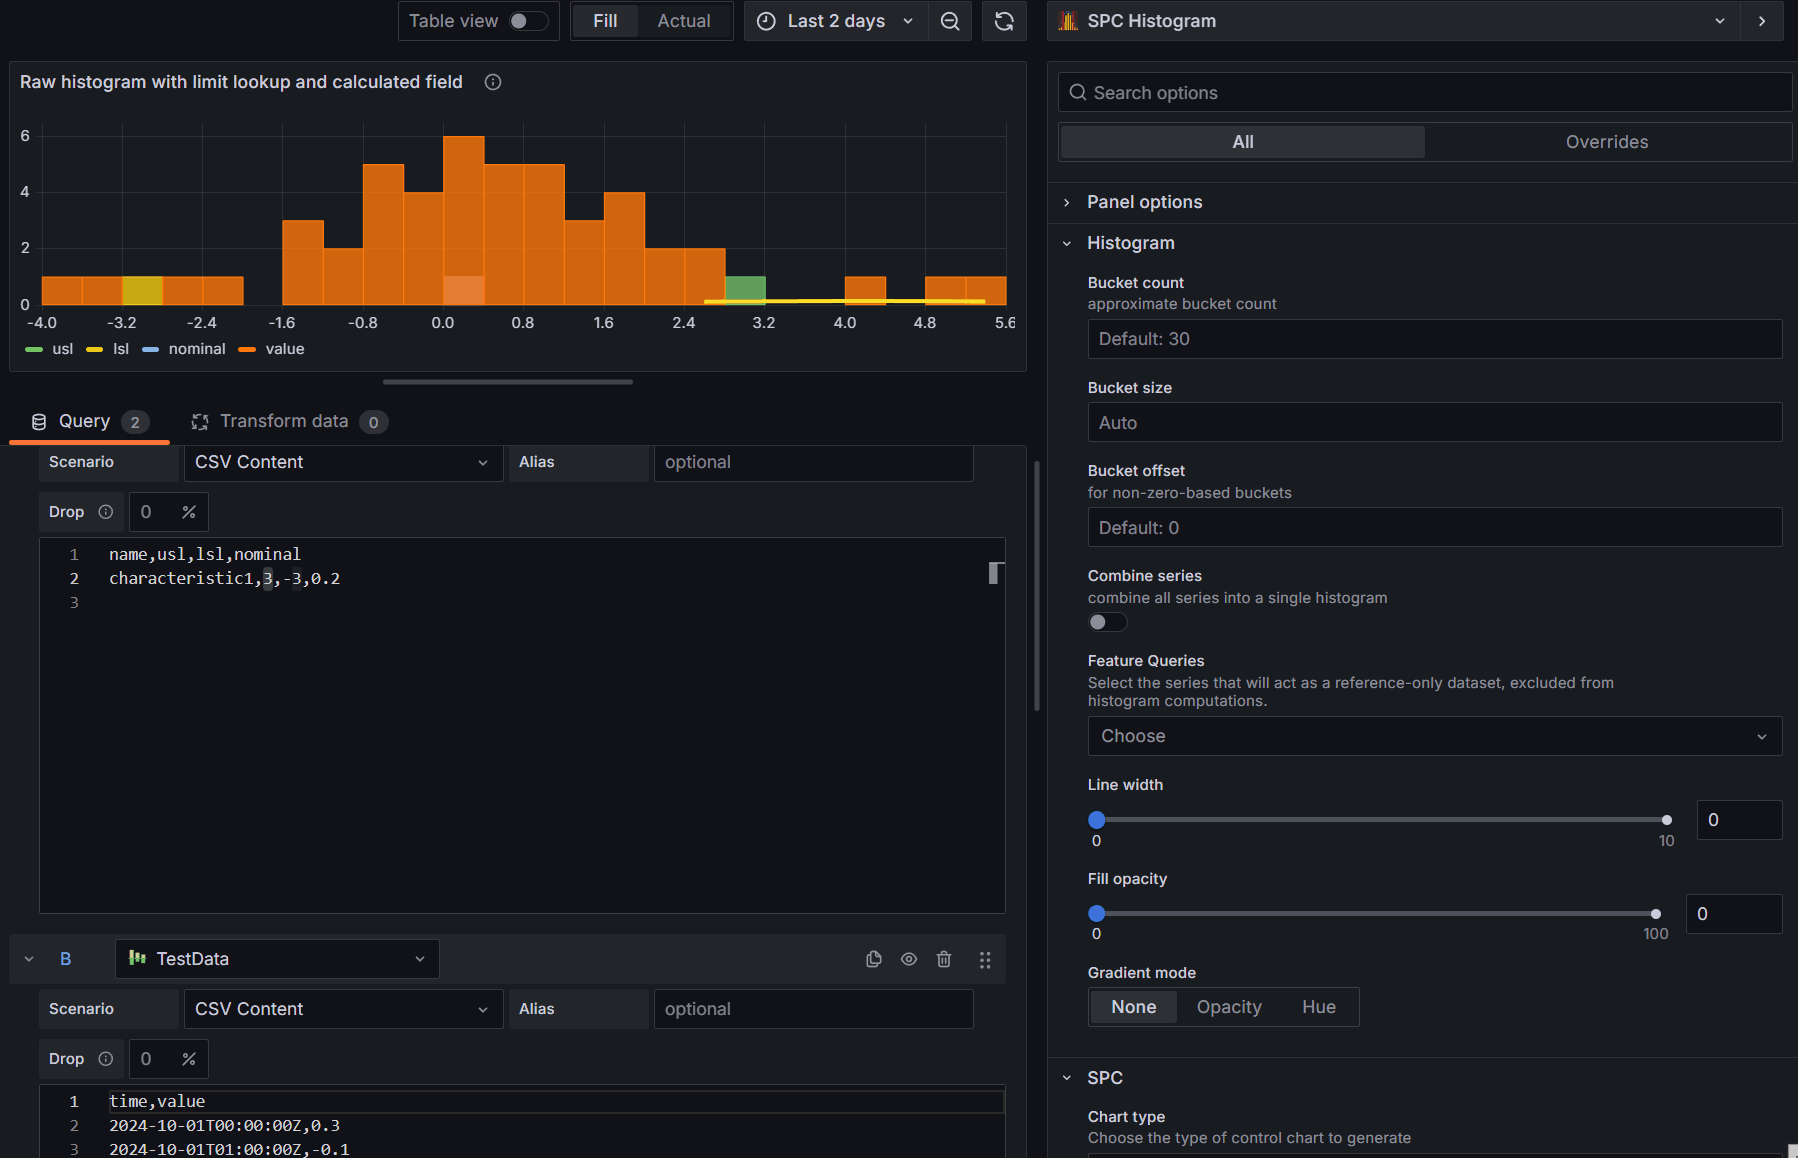Duplicate query B with the copy icon
The width and height of the screenshot is (1798, 1158).
pyautogui.click(x=873, y=959)
